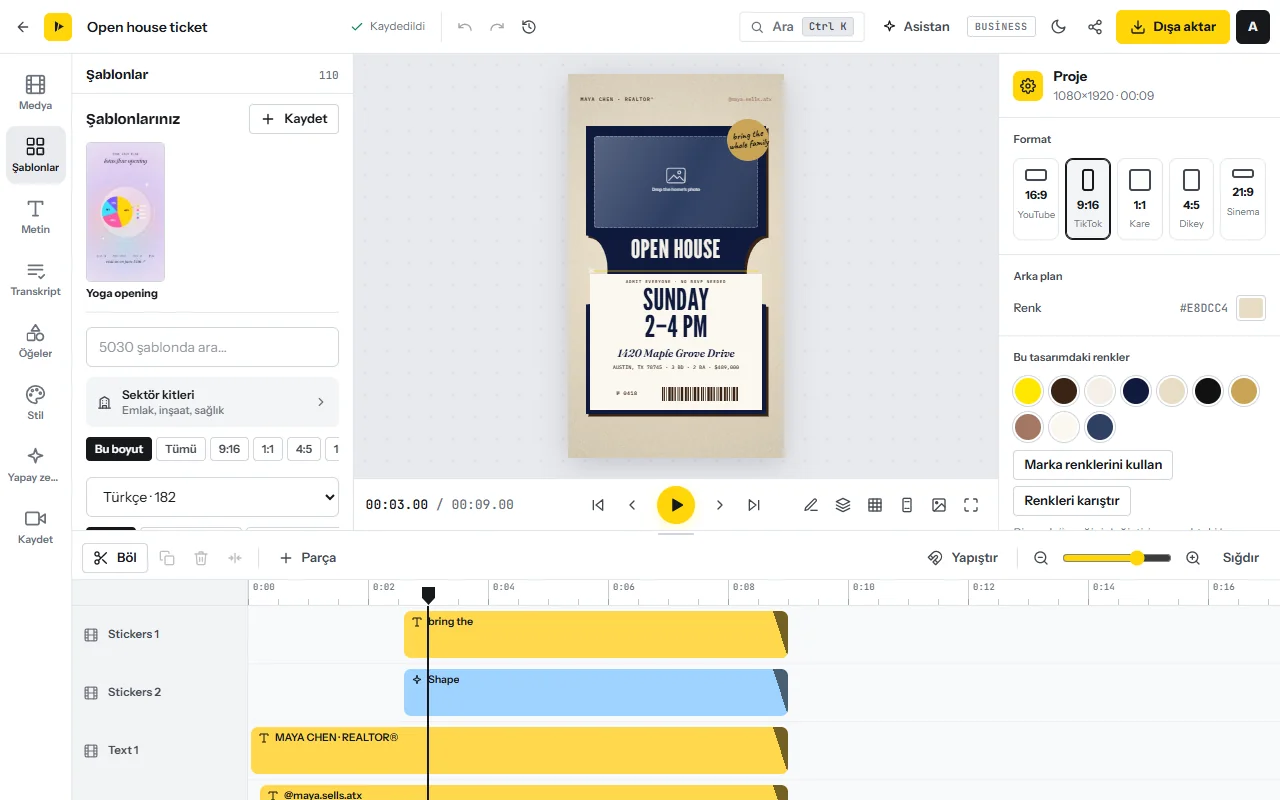Image resolution: width=1280 pixels, height=800 pixels.
Task: Pick the yellow design color swatch
Action: tap(1028, 391)
